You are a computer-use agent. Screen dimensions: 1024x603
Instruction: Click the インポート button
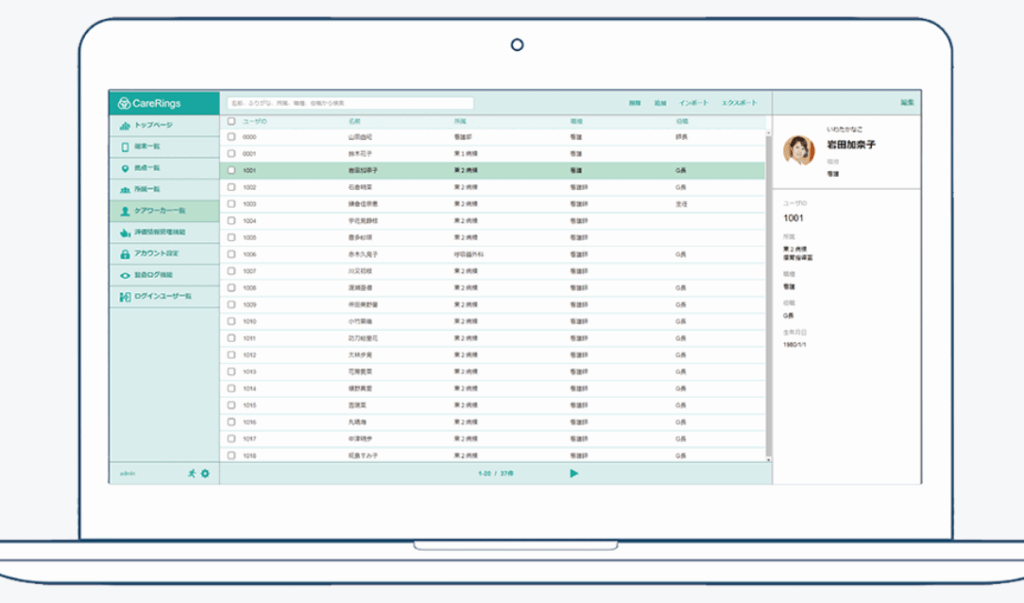click(x=694, y=103)
